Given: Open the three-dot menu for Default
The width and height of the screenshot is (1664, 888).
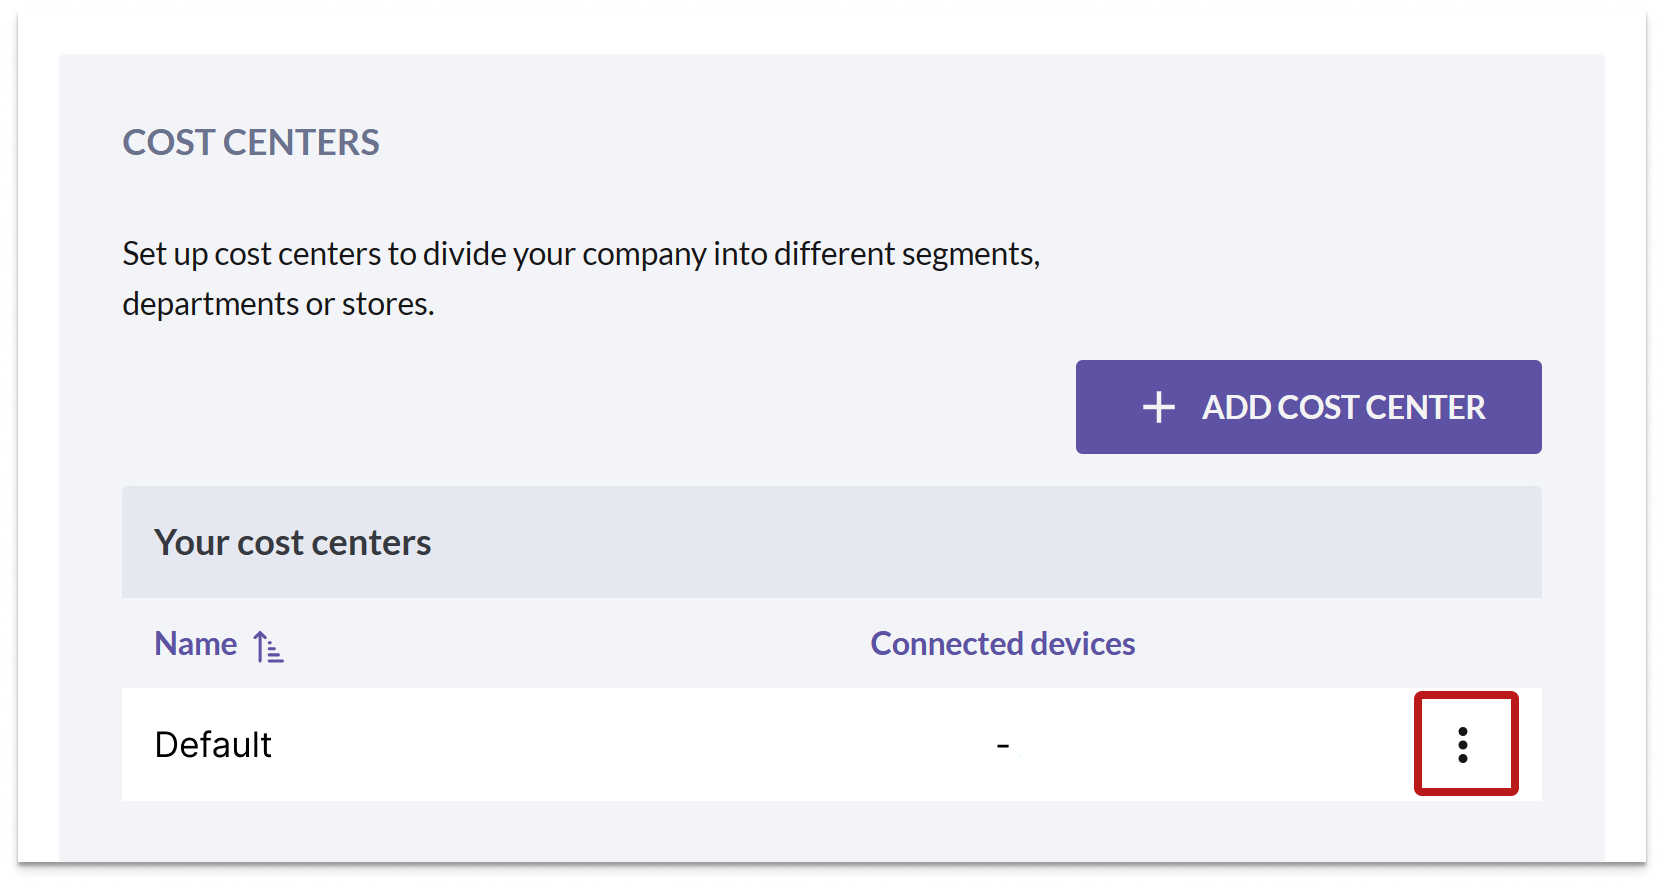Looking at the screenshot, I should pyautogui.click(x=1463, y=745).
